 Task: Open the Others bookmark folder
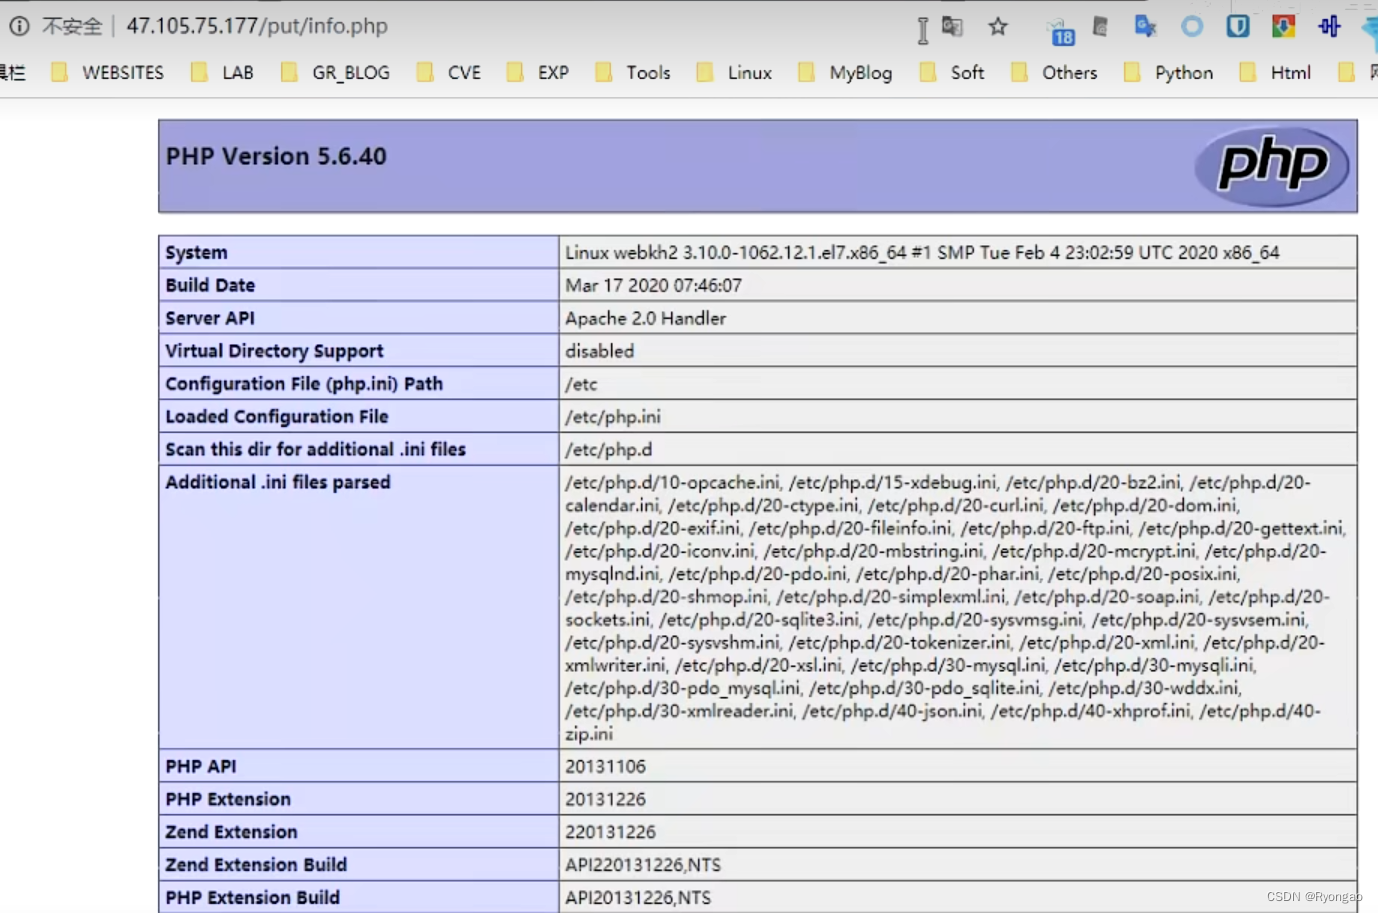(x=1054, y=72)
